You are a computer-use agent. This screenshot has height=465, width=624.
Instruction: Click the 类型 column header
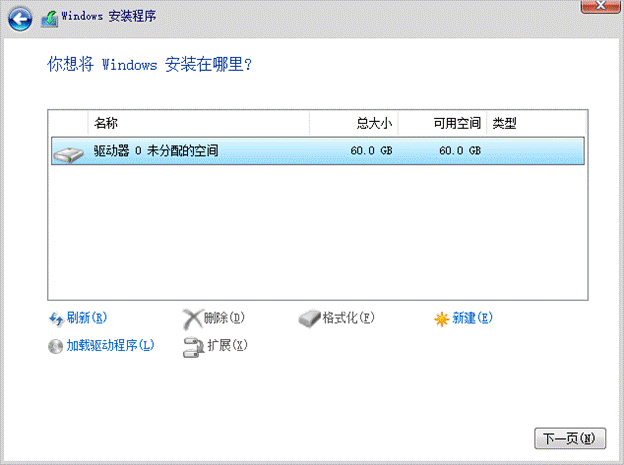point(536,123)
